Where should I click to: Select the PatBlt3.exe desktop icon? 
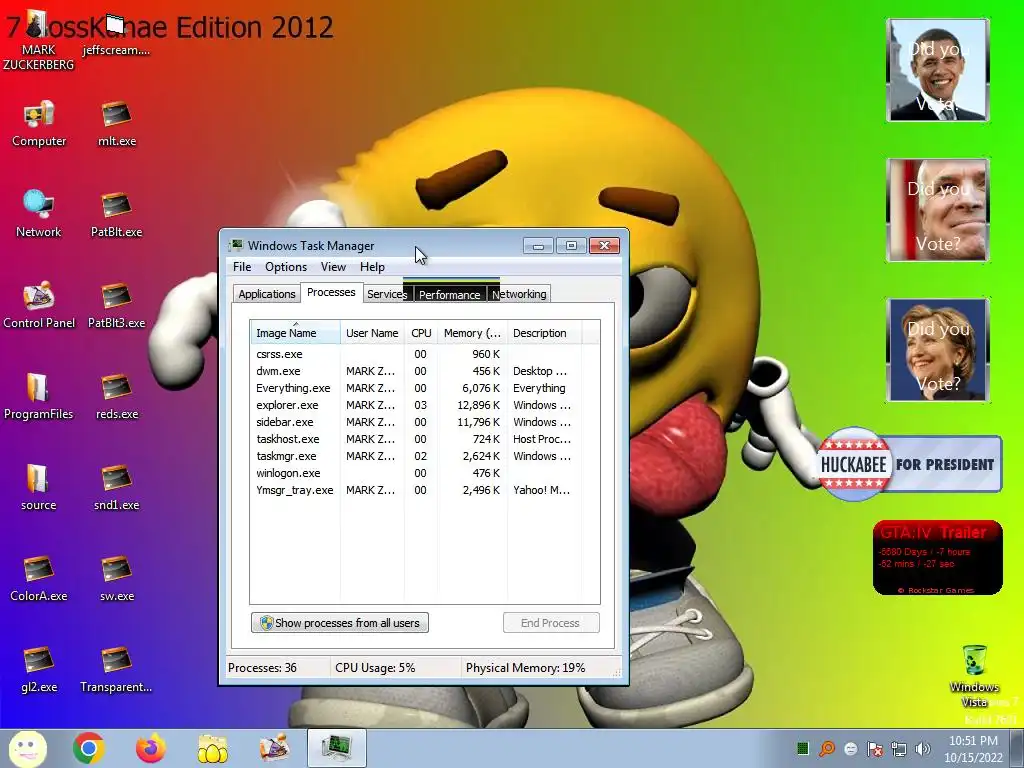tap(116, 306)
